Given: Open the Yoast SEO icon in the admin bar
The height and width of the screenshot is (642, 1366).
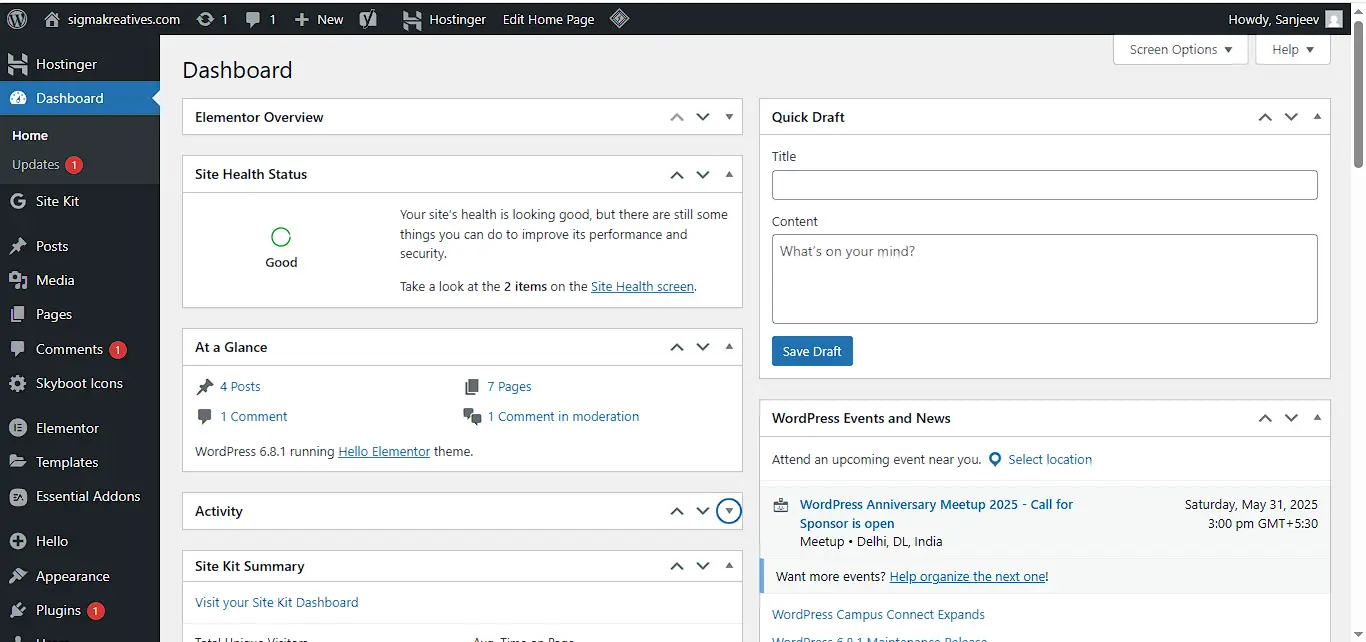Looking at the screenshot, I should click(x=368, y=19).
